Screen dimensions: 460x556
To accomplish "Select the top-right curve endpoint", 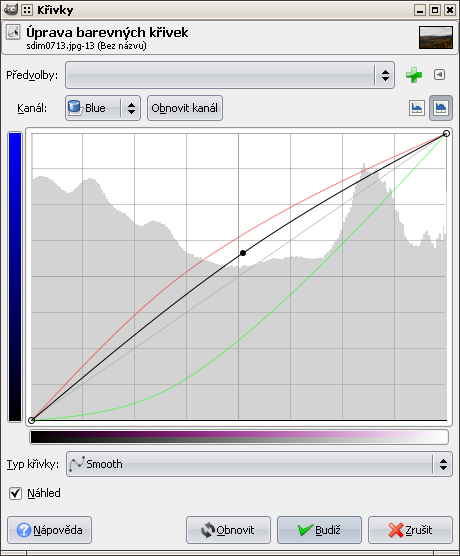I will coord(446,134).
